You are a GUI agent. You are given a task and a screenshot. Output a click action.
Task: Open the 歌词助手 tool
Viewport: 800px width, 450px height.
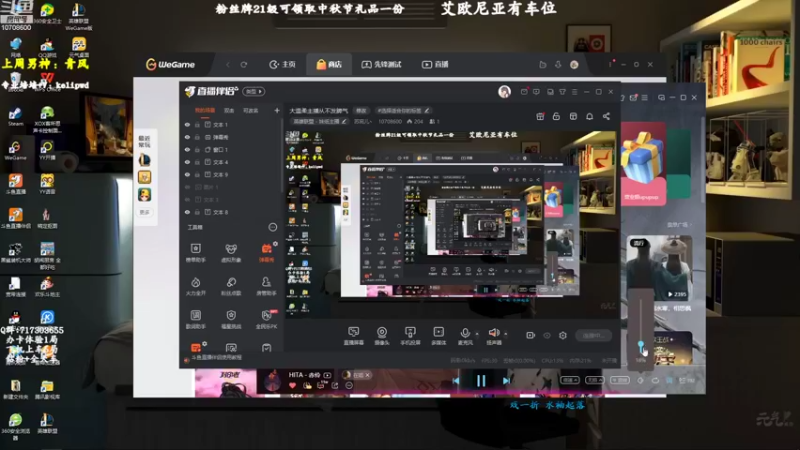[195, 319]
